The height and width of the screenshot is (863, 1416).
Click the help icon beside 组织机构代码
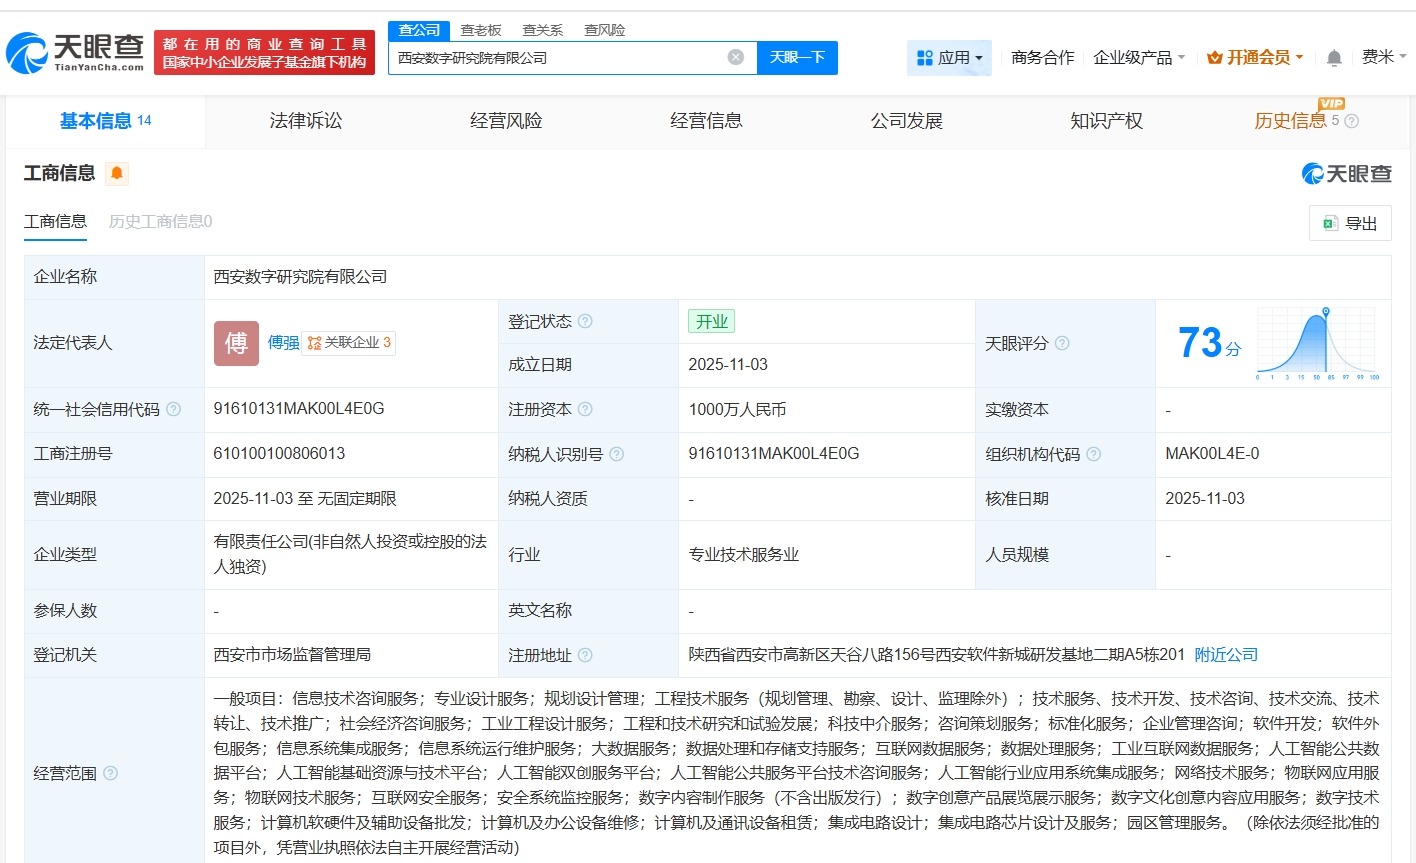(x=1094, y=453)
